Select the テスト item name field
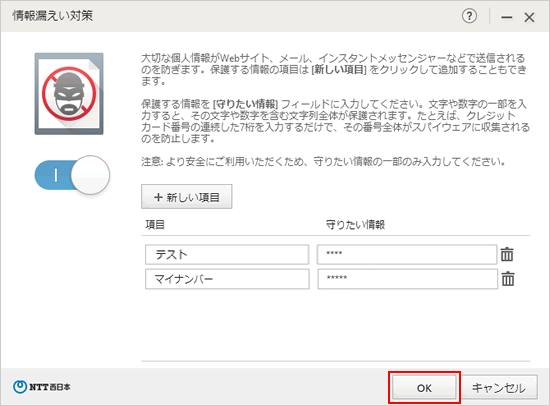 (x=227, y=254)
